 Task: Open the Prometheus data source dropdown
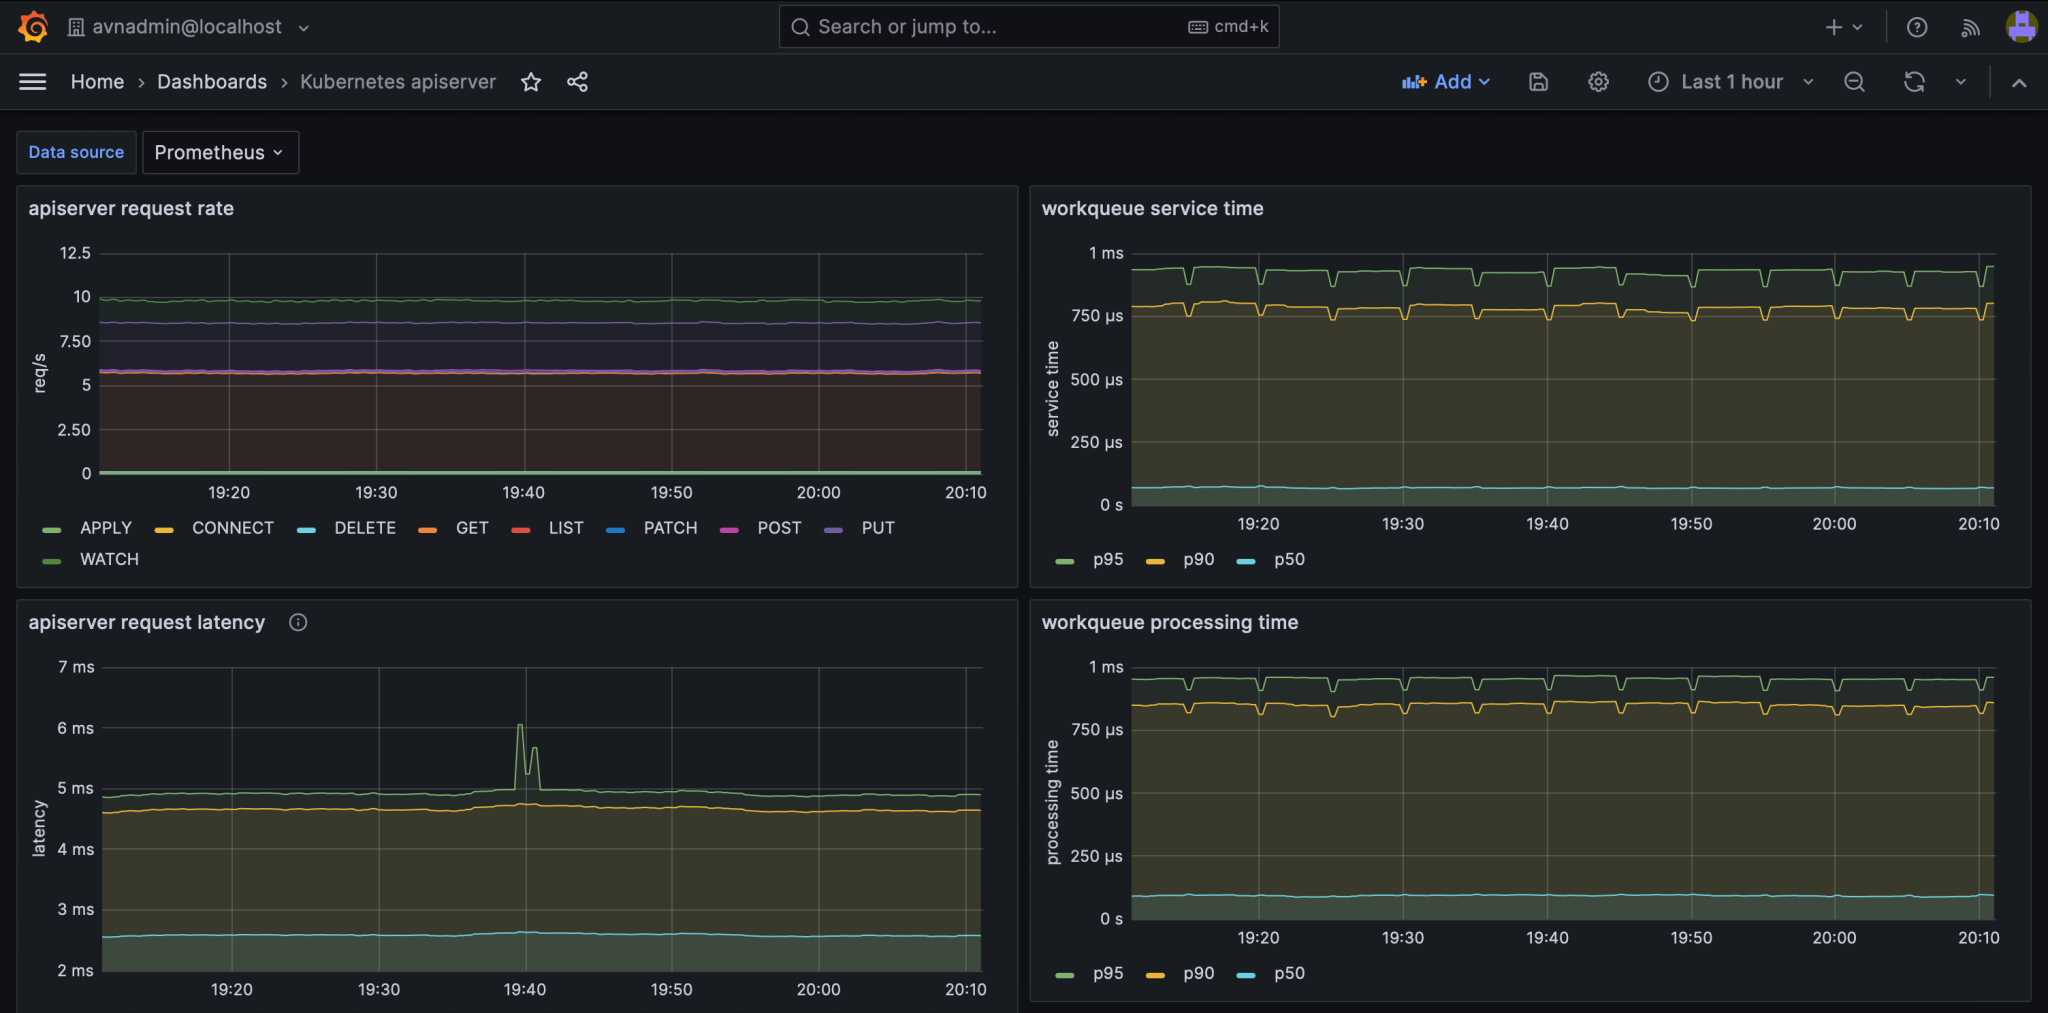click(220, 152)
